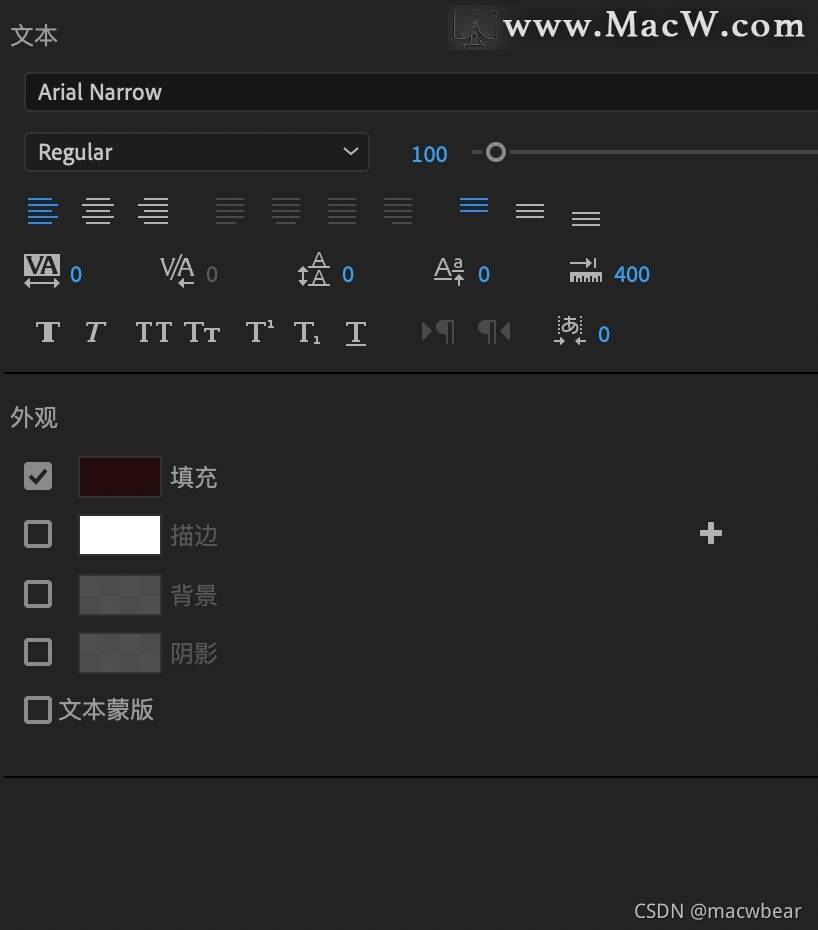Click the tracking VA icon
Screen dimensions: 818x930
point(42,271)
